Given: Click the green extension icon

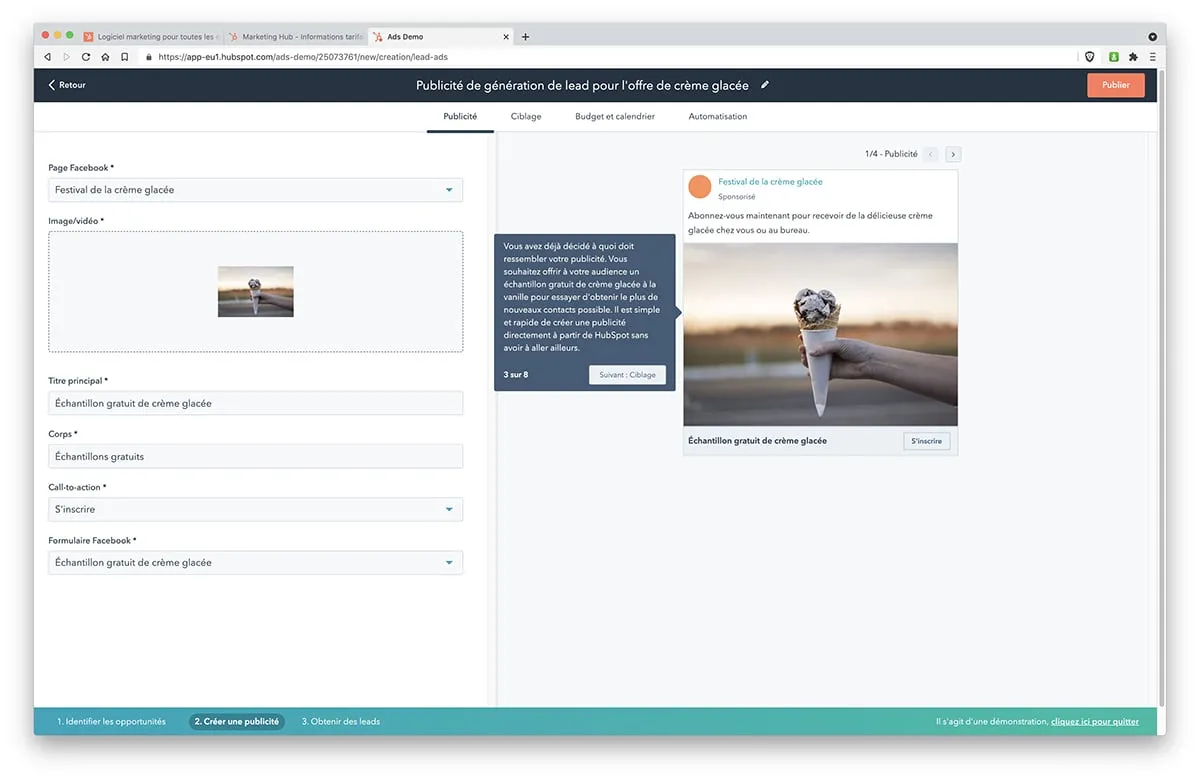Looking at the screenshot, I should coord(1114,57).
